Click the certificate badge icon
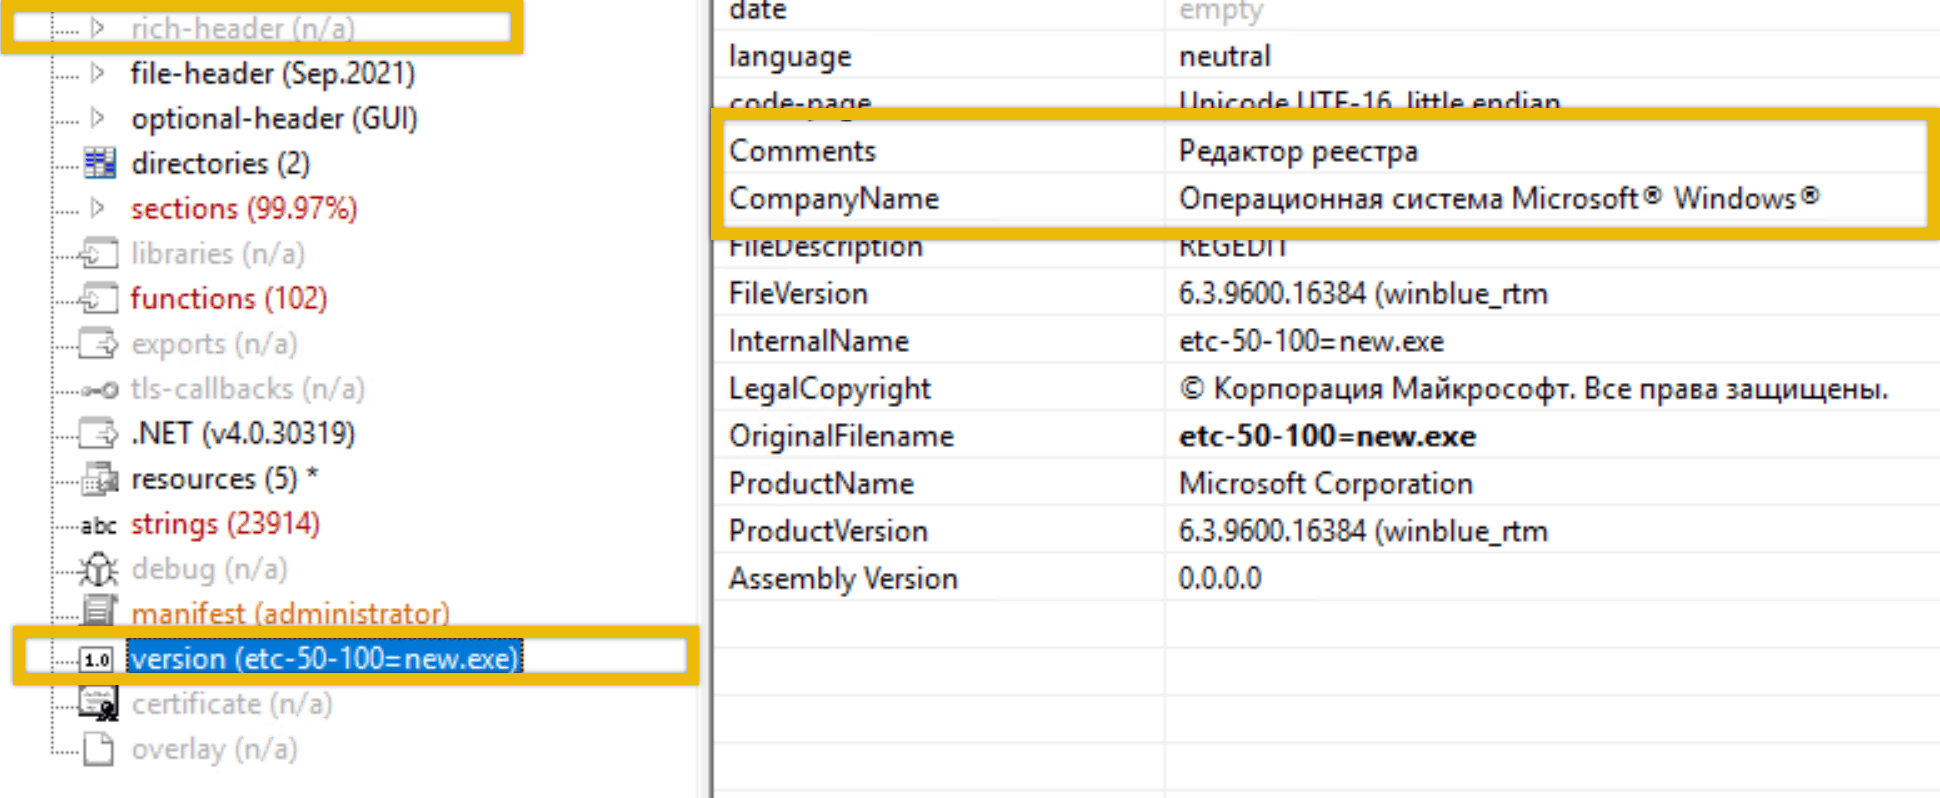This screenshot has height=798, width=1940. tap(99, 704)
